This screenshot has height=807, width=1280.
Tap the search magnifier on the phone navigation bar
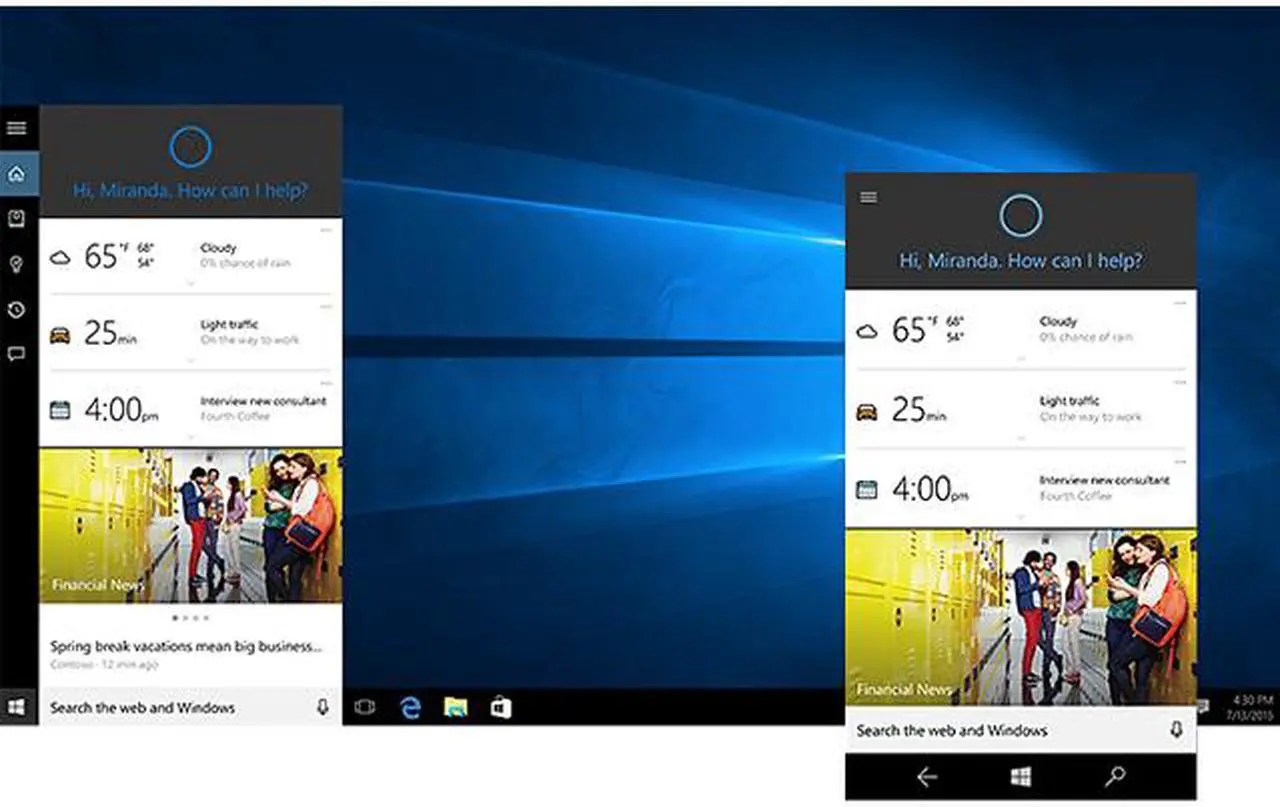(x=1115, y=777)
